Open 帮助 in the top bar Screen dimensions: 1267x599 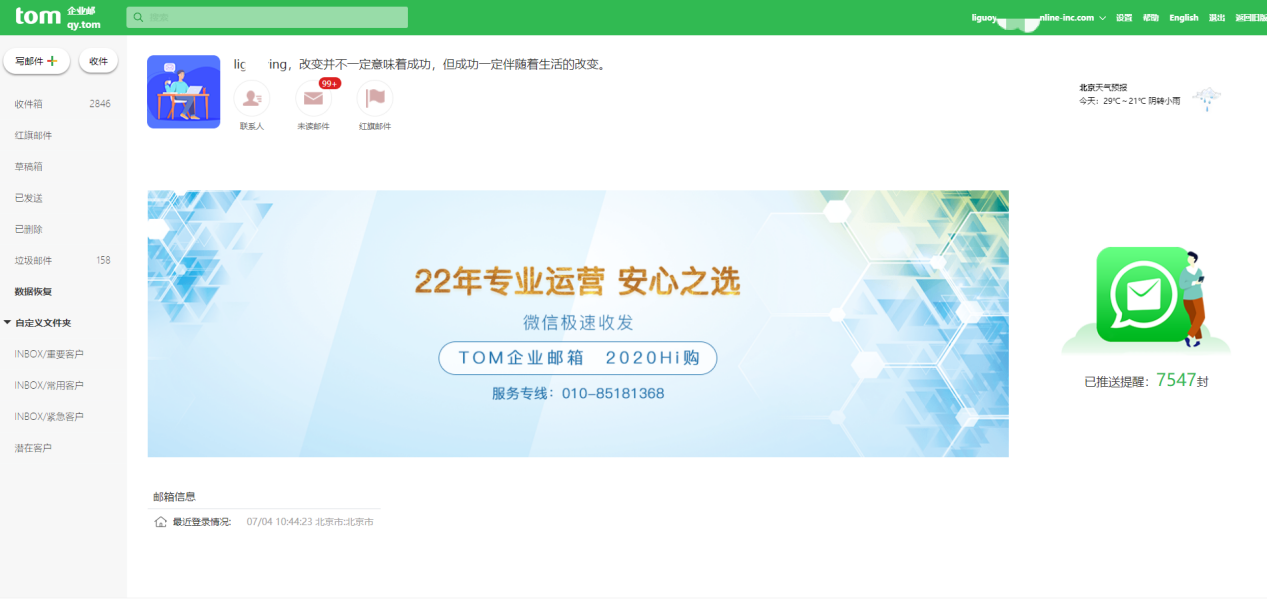[1151, 18]
